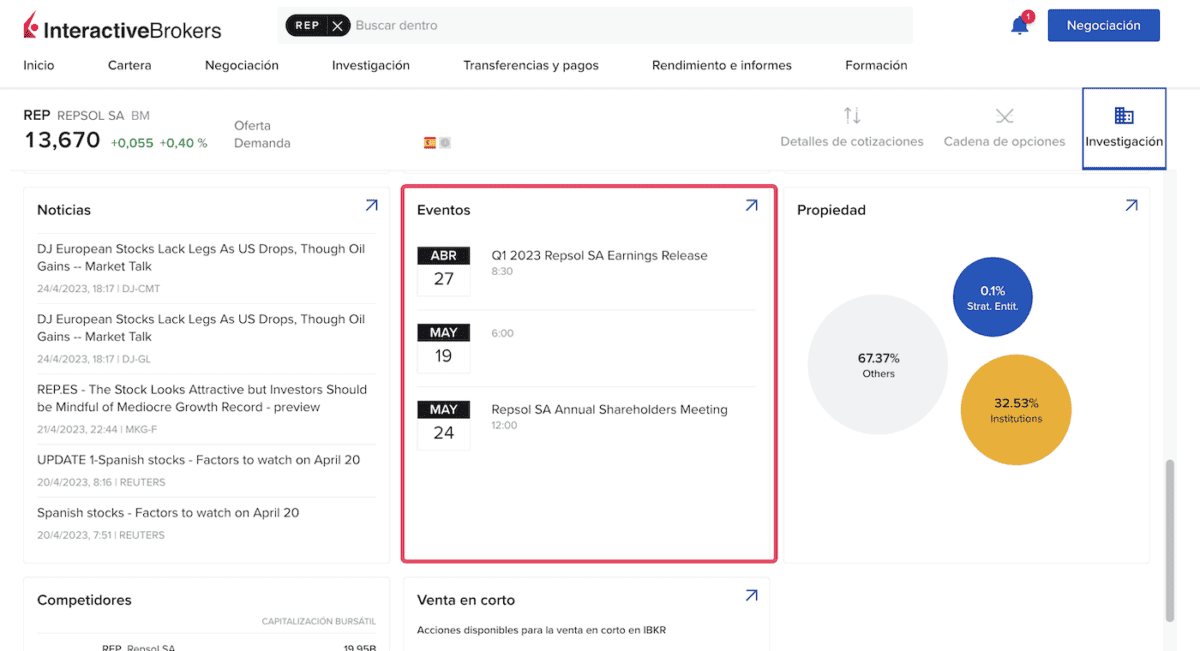Open Detalles de cotizaciones arrows icon
The height and width of the screenshot is (651, 1200).
coord(852,116)
